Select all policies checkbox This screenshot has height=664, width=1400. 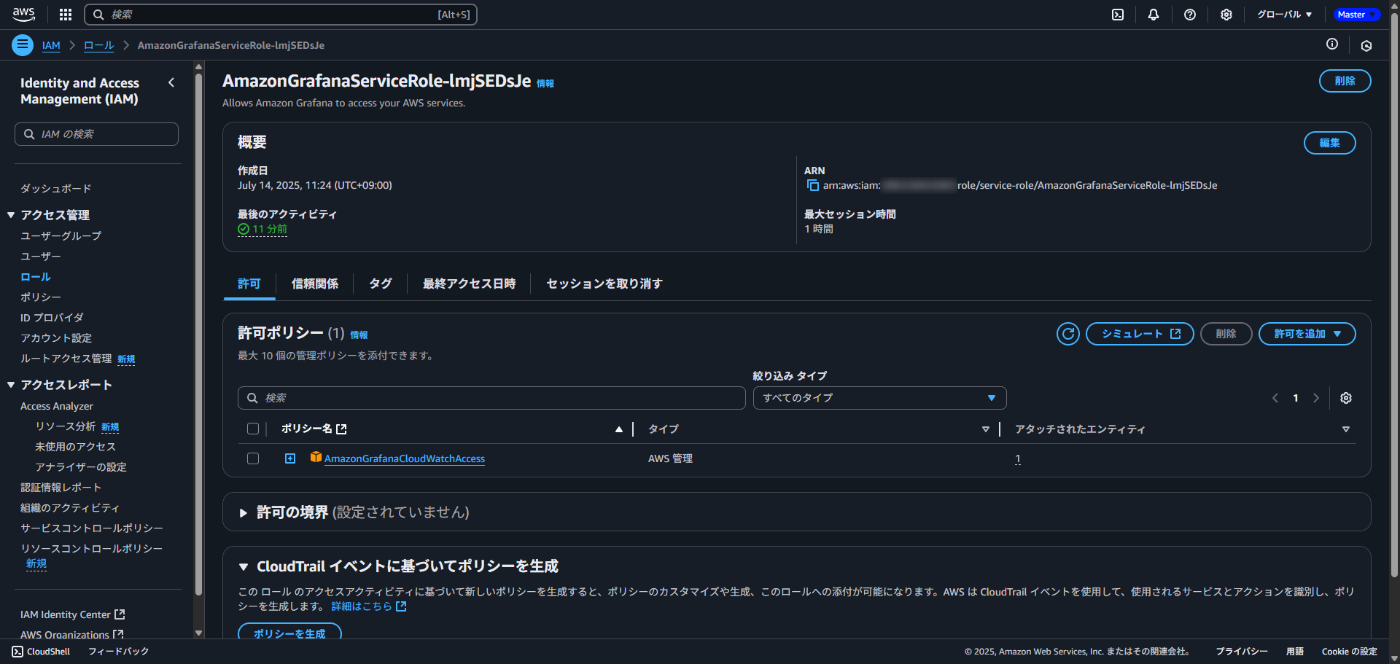tap(253, 429)
